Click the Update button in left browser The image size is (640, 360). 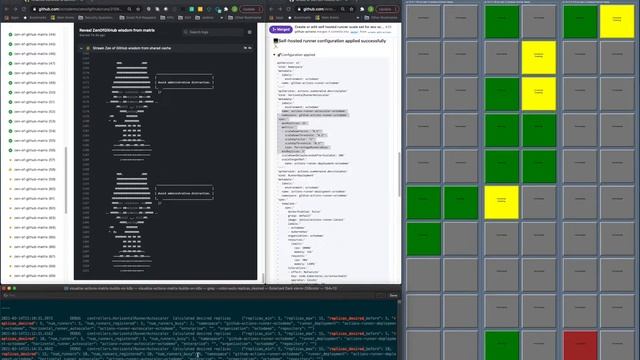251,9
